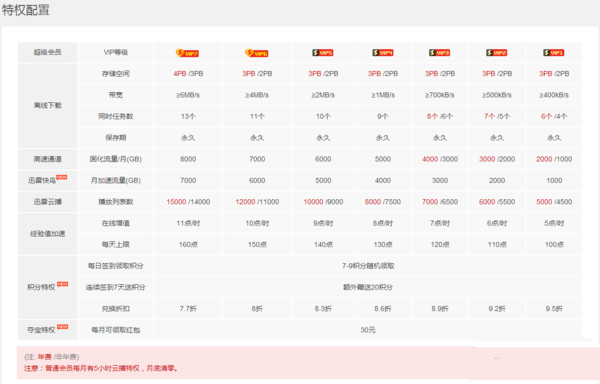The width and height of the screenshot is (600, 384).
Task: Click the 保存期 row label
Action: tap(116, 138)
